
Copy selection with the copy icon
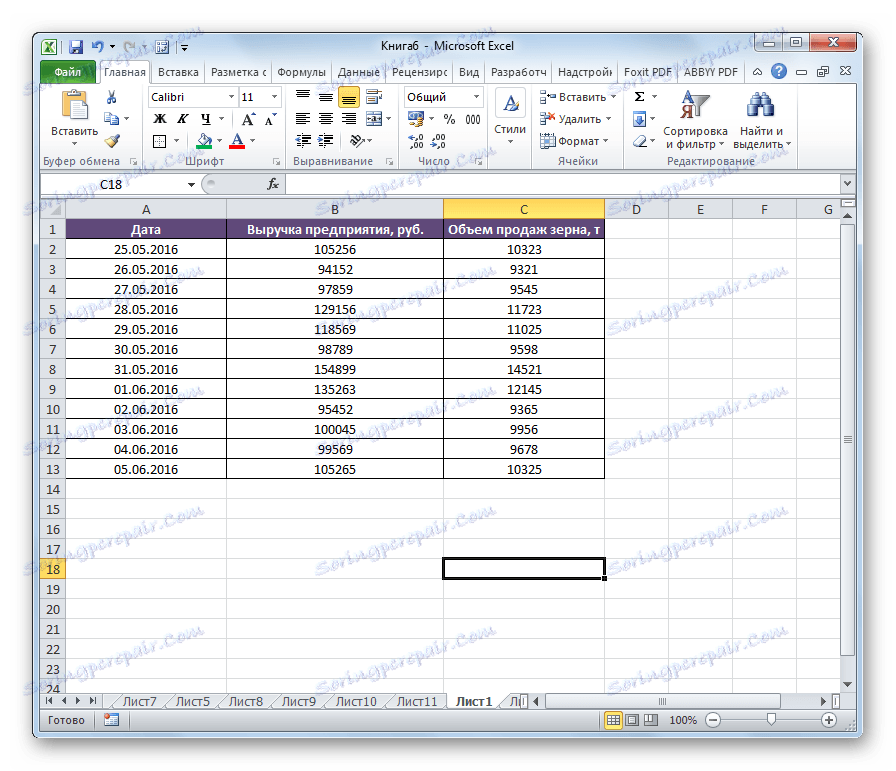(x=111, y=119)
